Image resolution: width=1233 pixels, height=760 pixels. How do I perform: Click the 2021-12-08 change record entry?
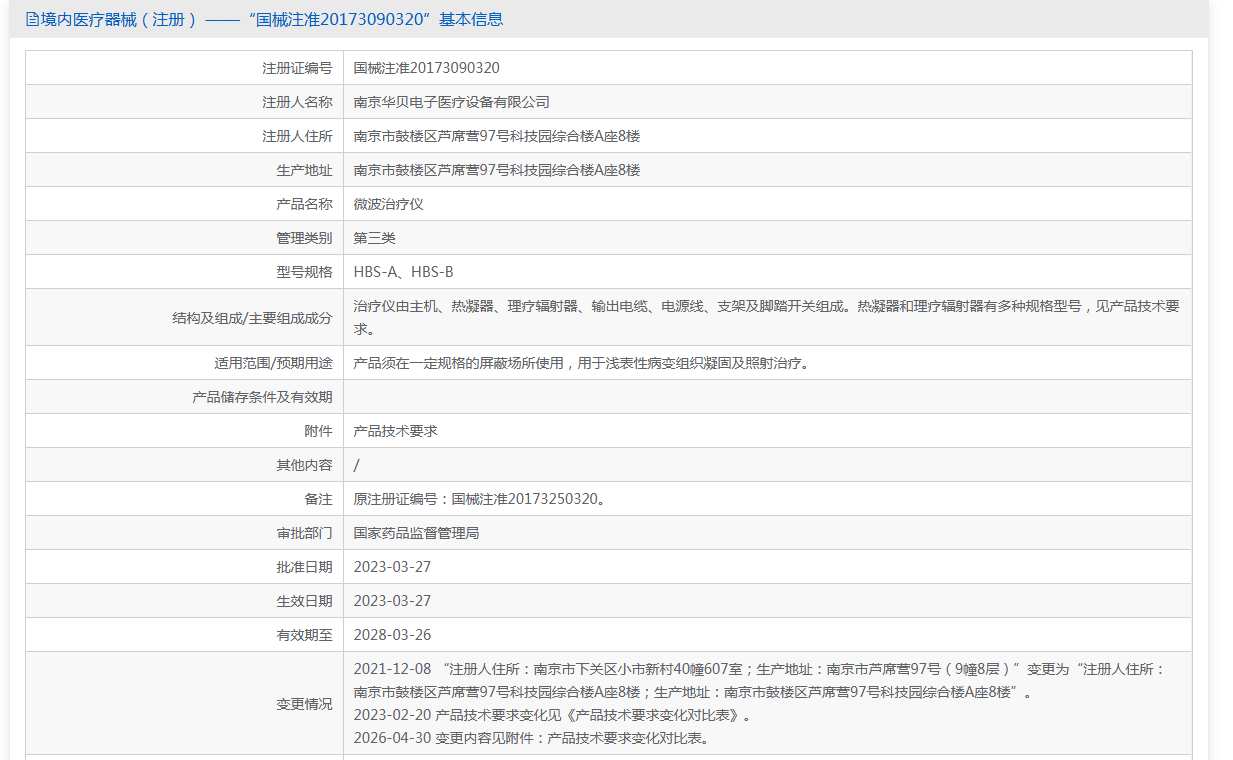760,681
